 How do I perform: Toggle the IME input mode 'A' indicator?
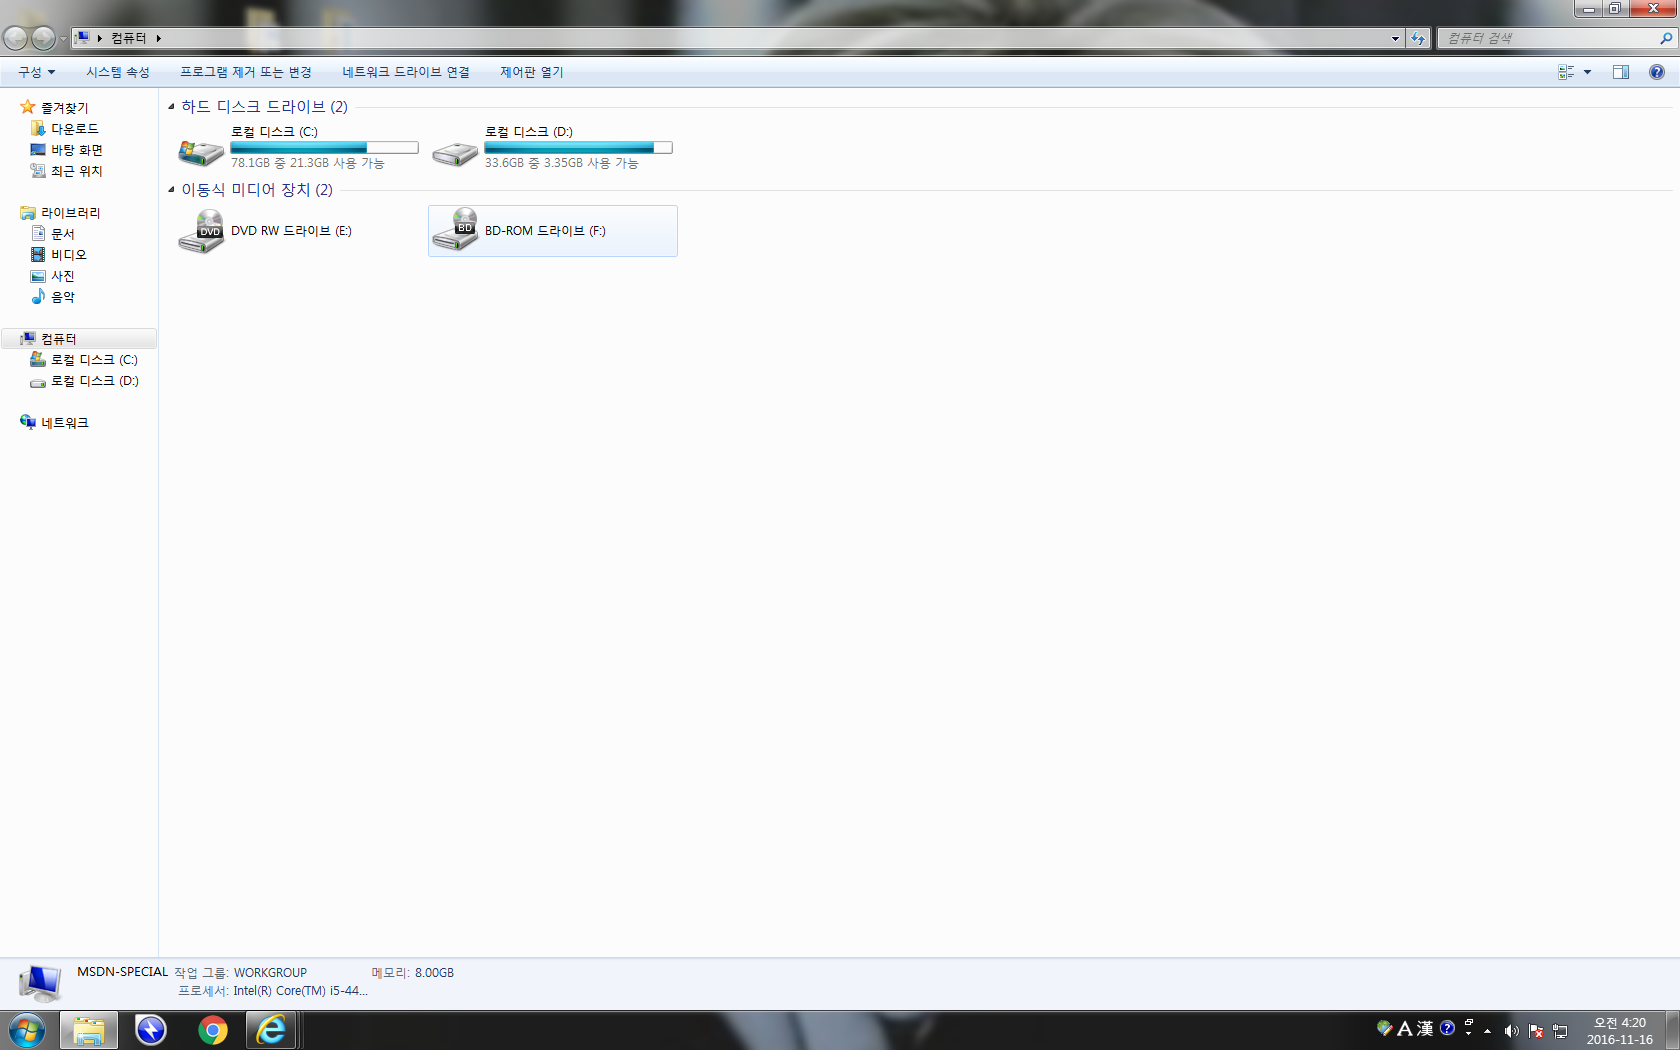tap(1405, 1028)
